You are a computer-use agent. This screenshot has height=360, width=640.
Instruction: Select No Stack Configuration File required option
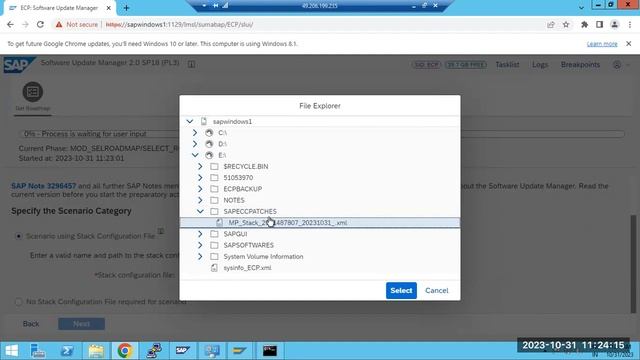[x=18, y=302]
